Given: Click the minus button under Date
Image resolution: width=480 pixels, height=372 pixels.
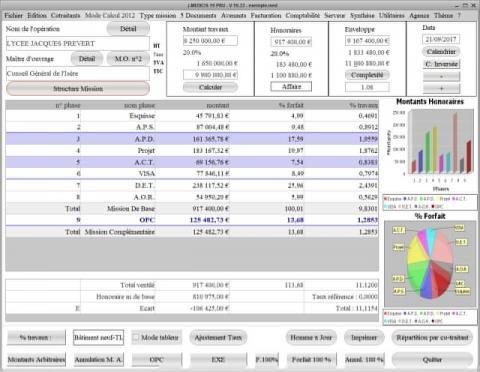Looking at the screenshot, I should 441,76.
